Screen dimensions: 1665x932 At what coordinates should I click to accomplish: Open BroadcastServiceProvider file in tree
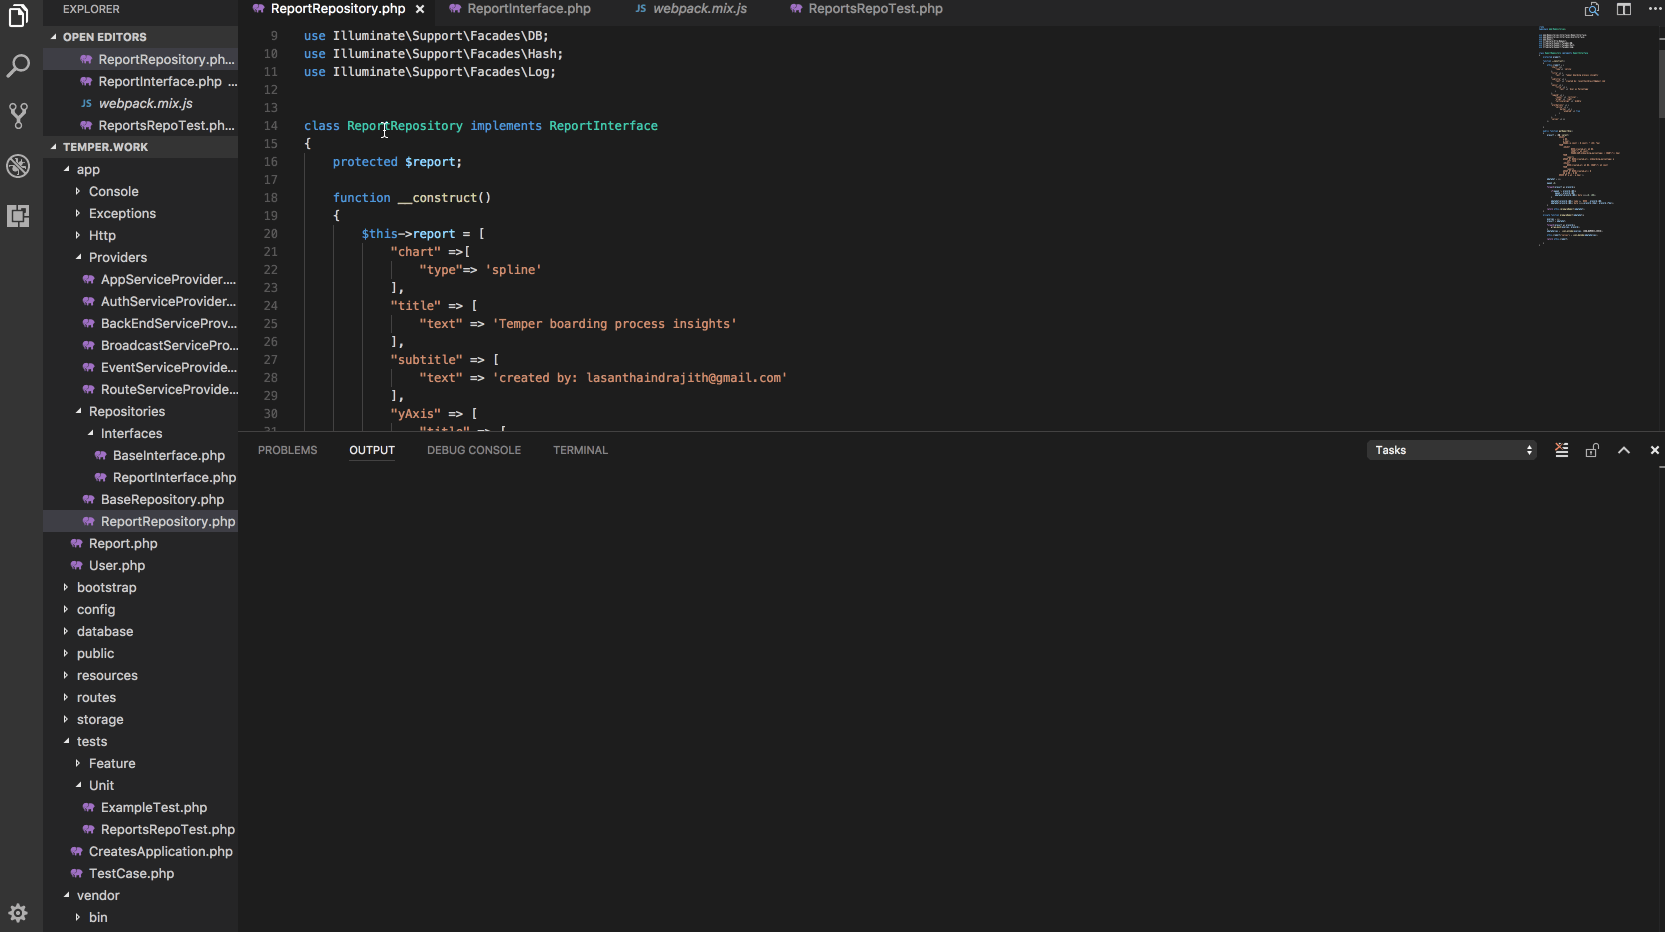[140, 346]
